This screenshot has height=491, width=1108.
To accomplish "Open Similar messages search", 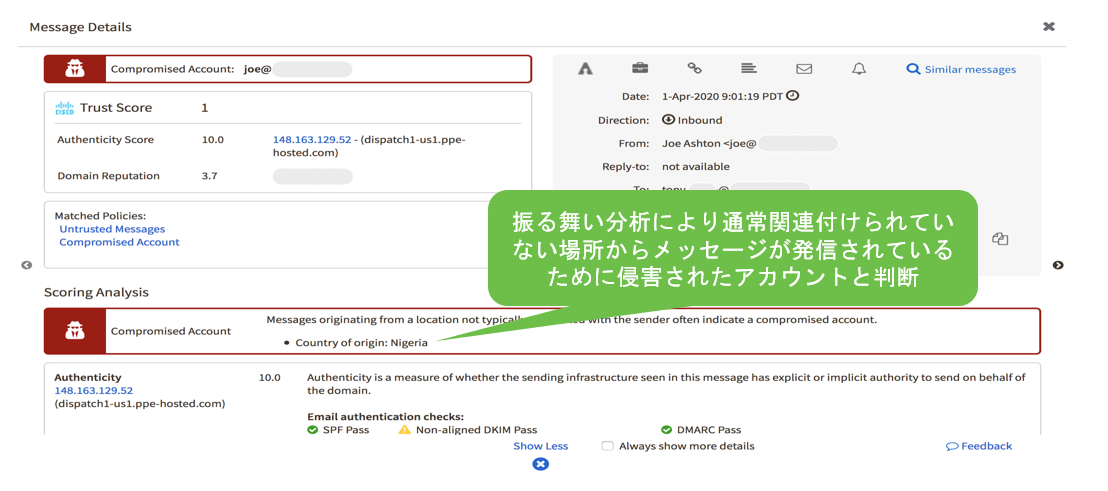I will (x=961, y=70).
